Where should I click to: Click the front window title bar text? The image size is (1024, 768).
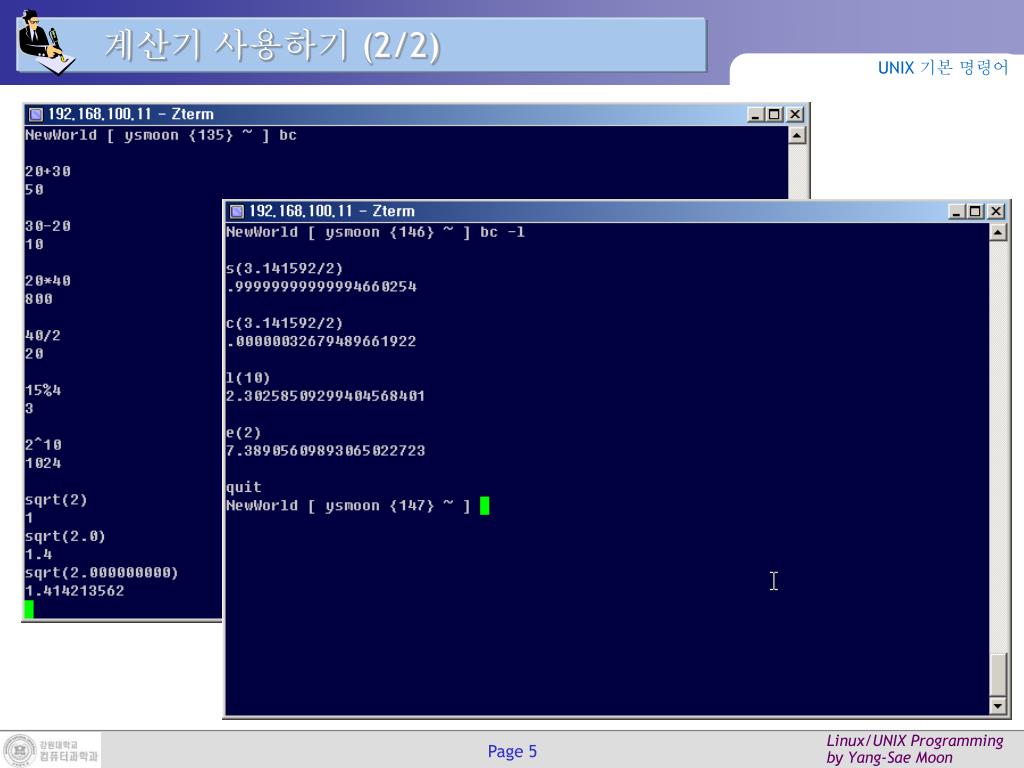[332, 211]
